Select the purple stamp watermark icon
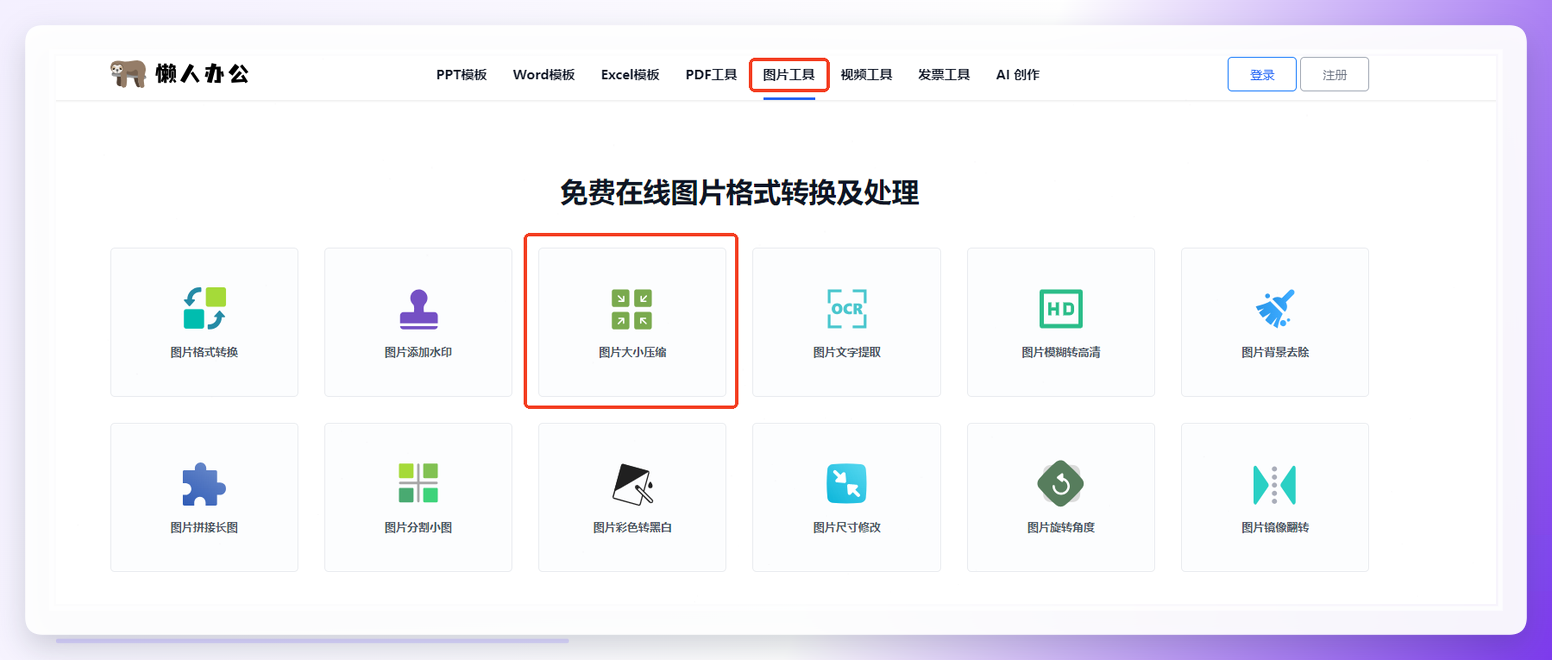The width and height of the screenshot is (1552, 660). tap(418, 310)
